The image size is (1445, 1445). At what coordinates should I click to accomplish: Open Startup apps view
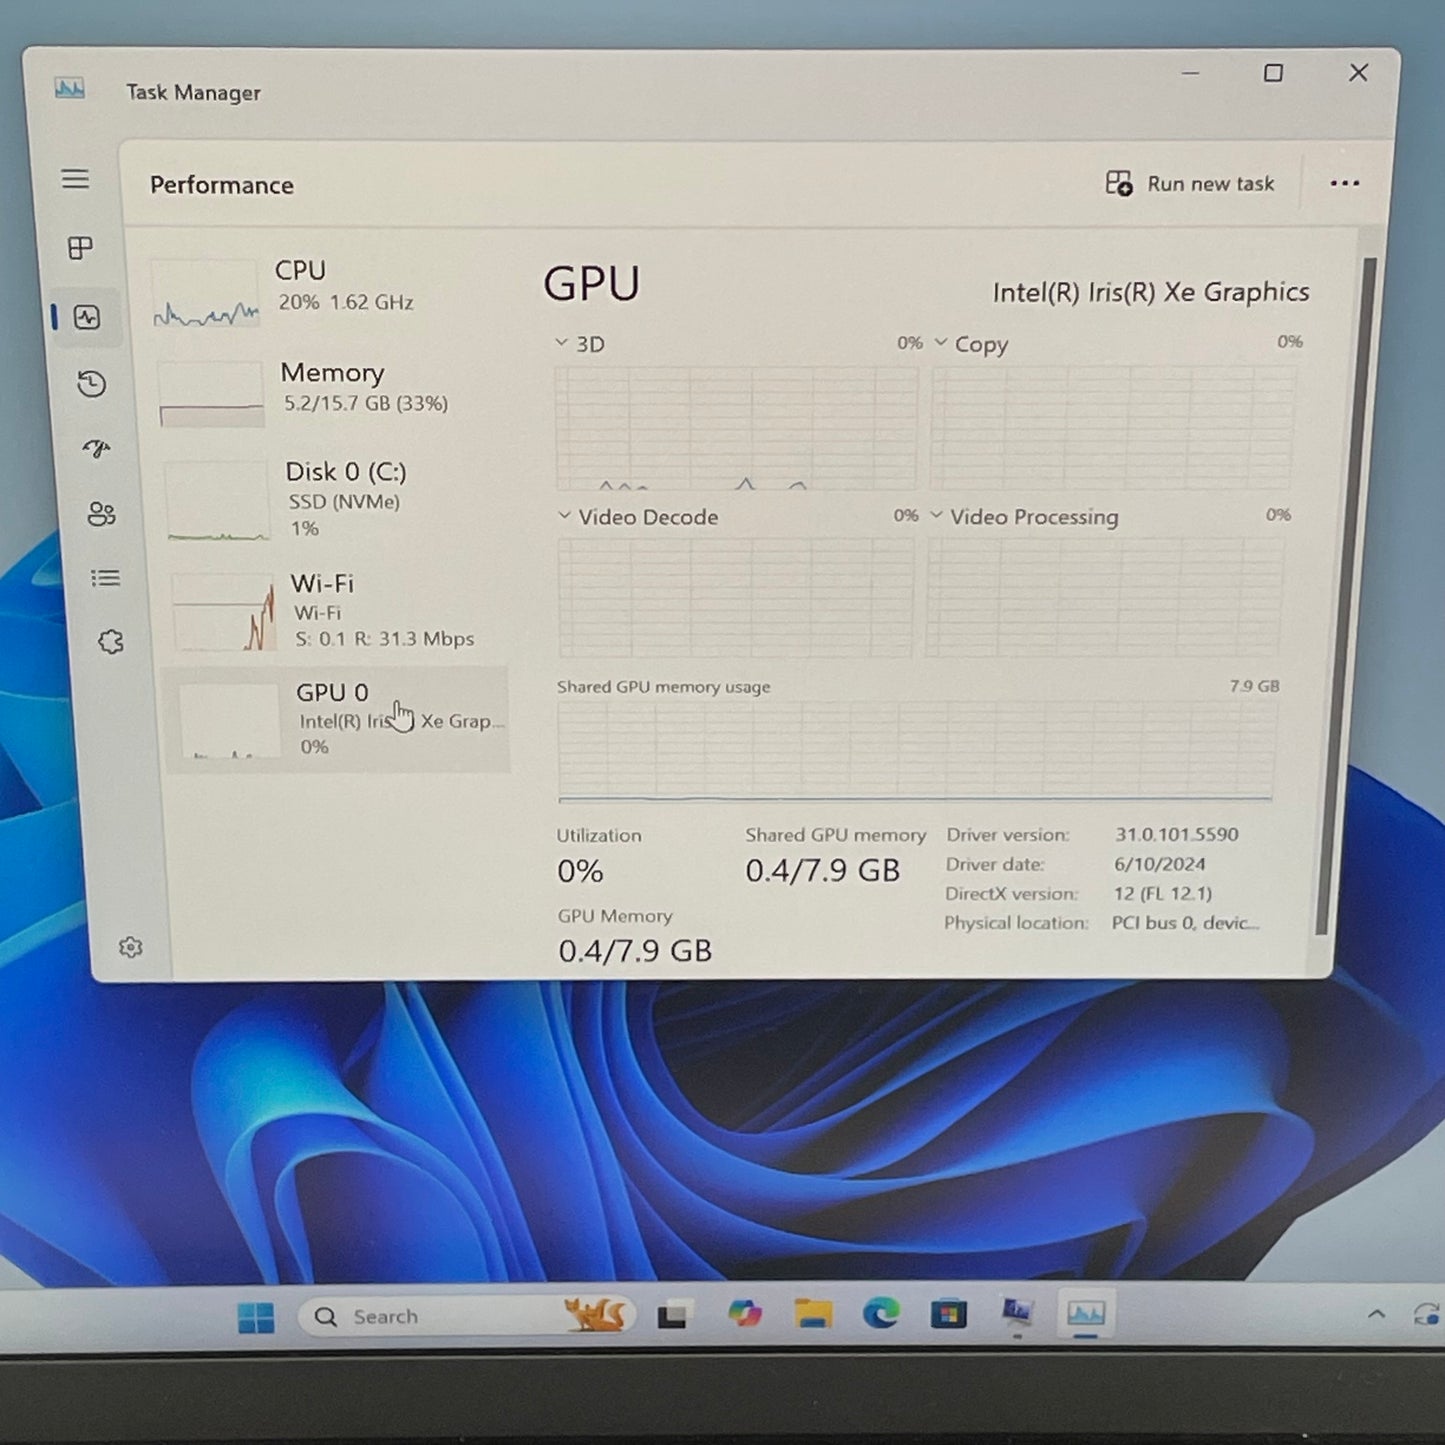coord(94,450)
